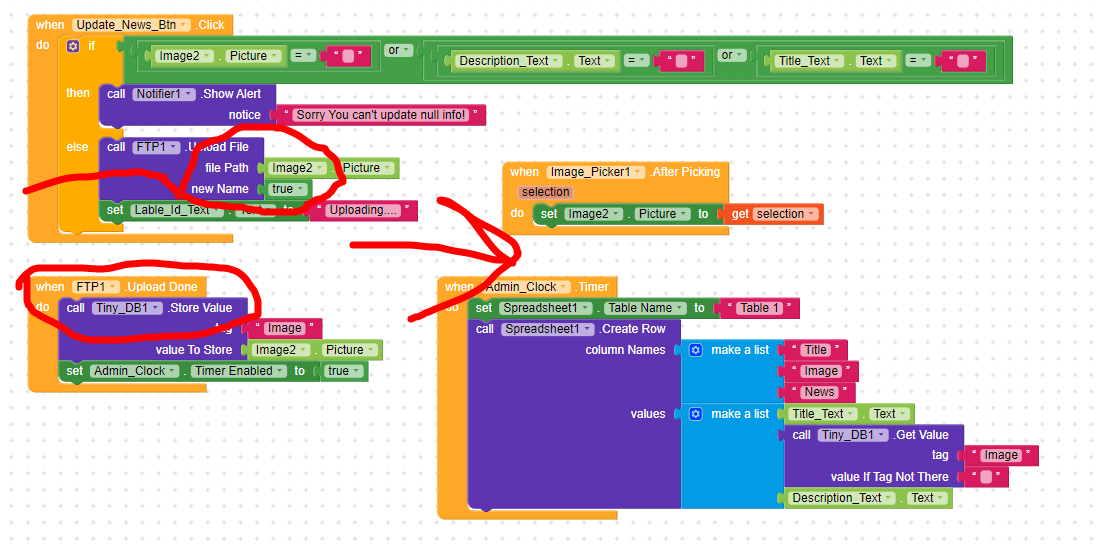The height and width of the screenshot is (550, 1105).
Task: Click the 'Image' string in column Names list
Action: tap(821, 371)
